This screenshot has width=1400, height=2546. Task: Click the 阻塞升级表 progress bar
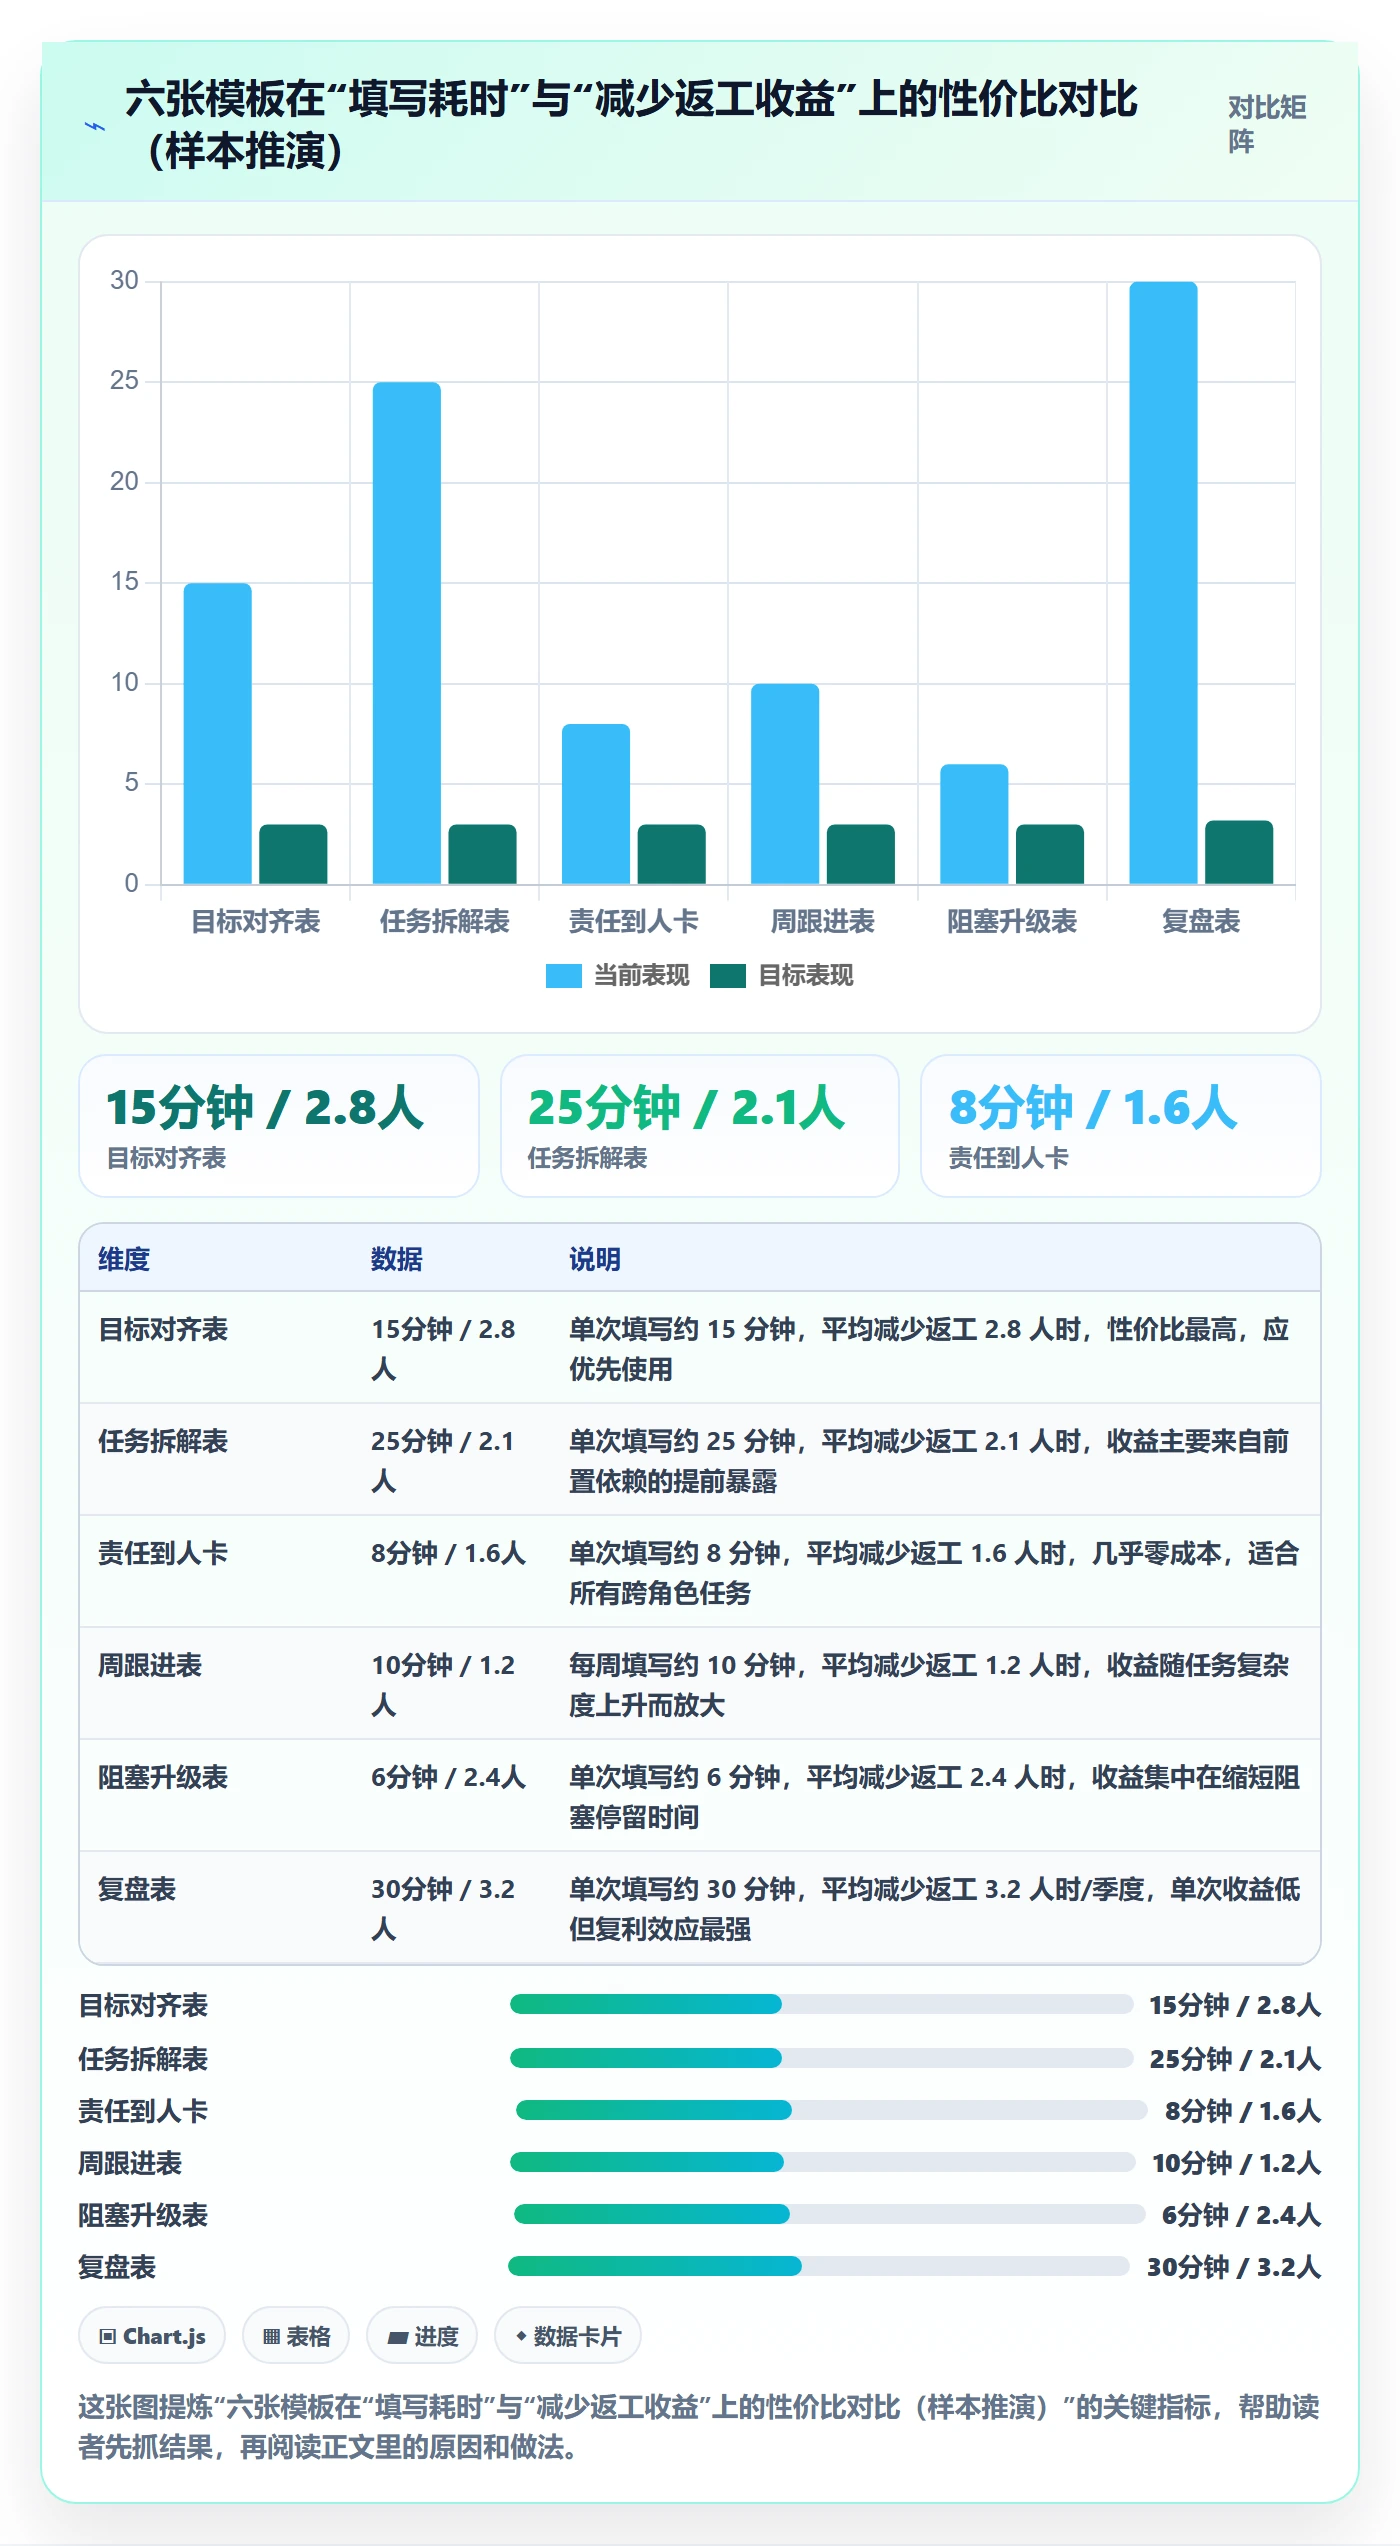coord(830,2214)
